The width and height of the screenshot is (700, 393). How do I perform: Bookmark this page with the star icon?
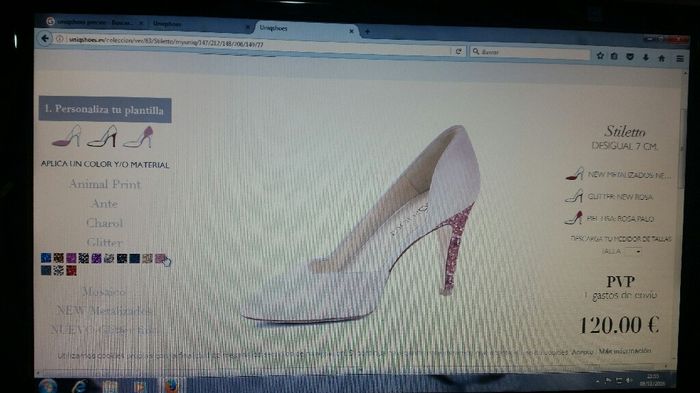[600, 56]
